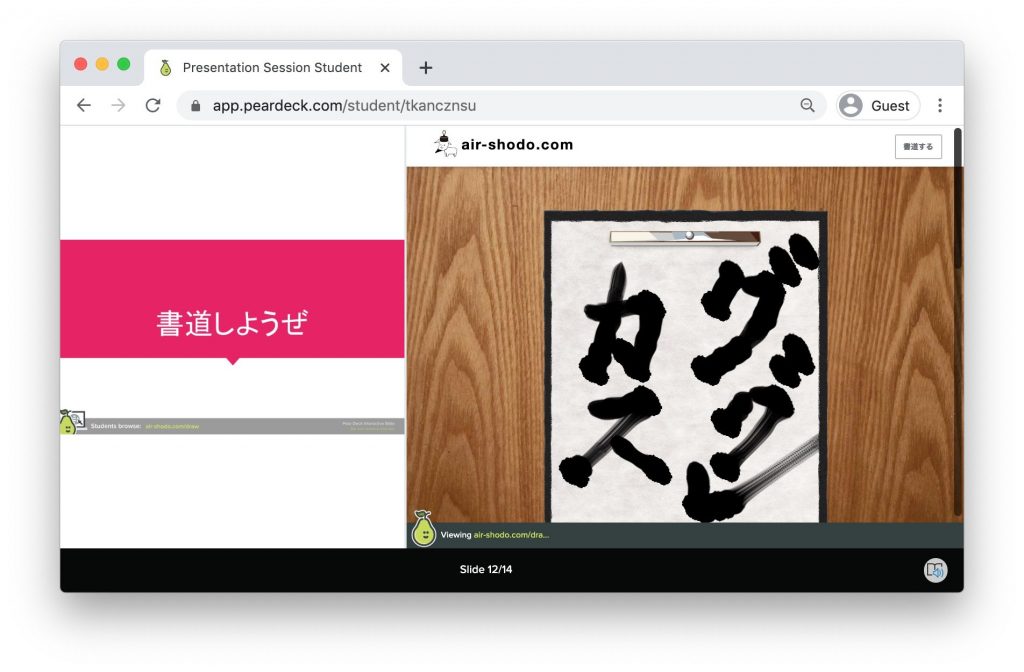Open a new browser tab
The width and height of the screenshot is (1024, 672).
[x=426, y=68]
